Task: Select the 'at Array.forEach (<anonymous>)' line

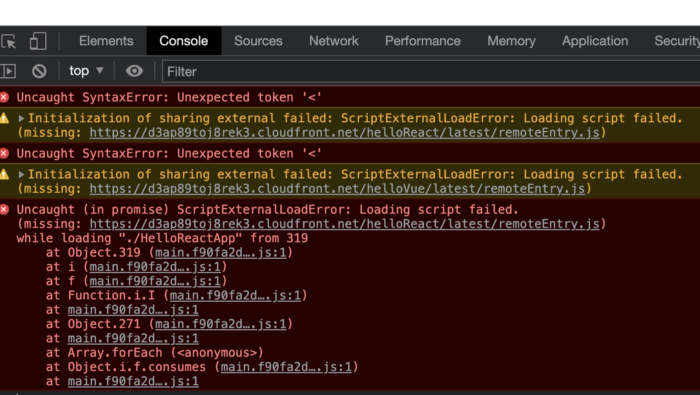Action: [x=154, y=352]
